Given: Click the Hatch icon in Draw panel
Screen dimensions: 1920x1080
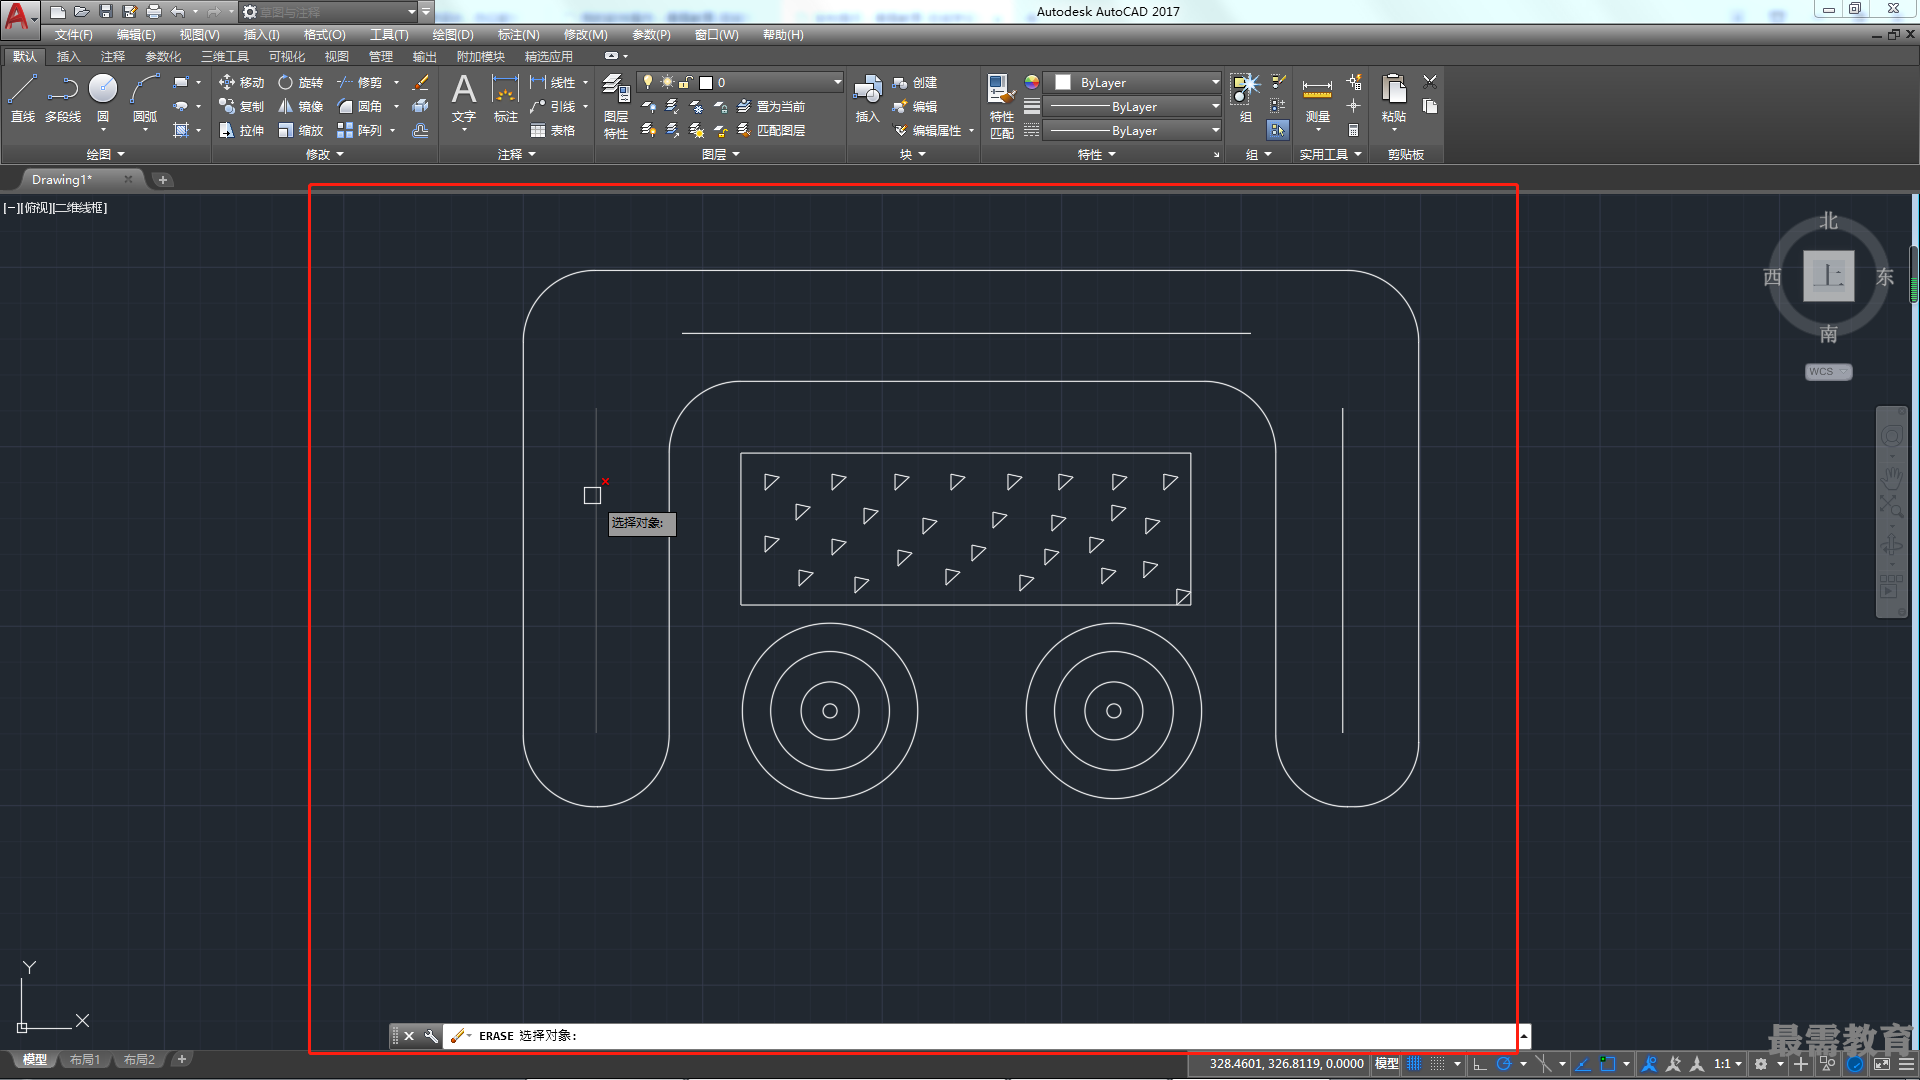Looking at the screenshot, I should pyautogui.click(x=181, y=130).
